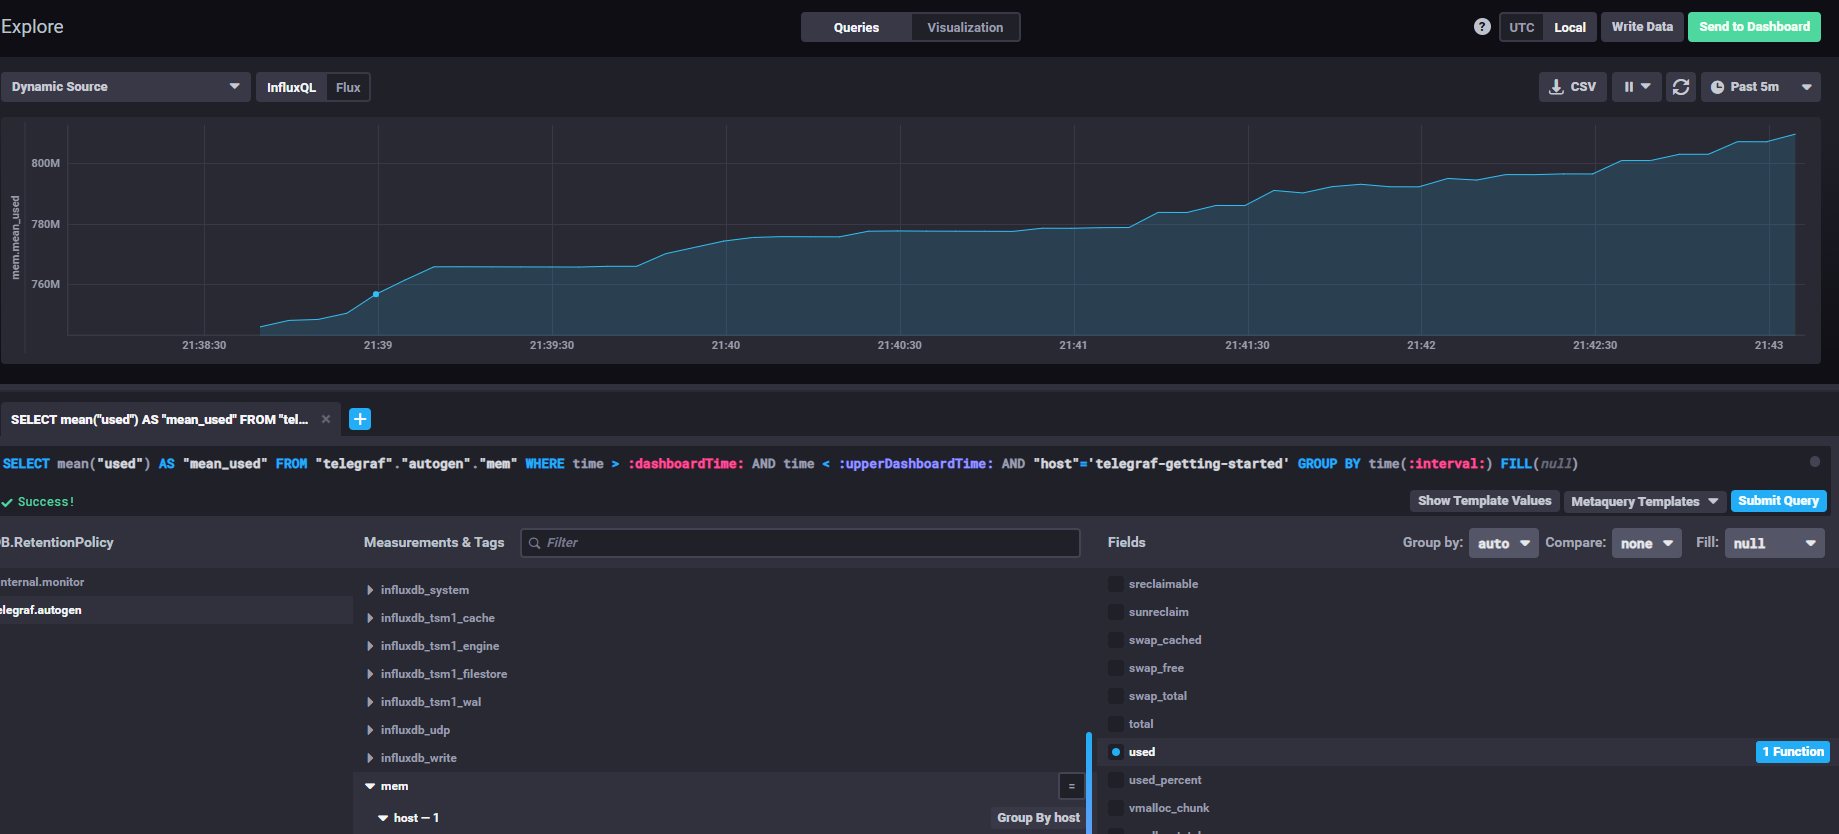The height and width of the screenshot is (834, 1839).
Task: Select Flux query language
Action: coord(348,87)
